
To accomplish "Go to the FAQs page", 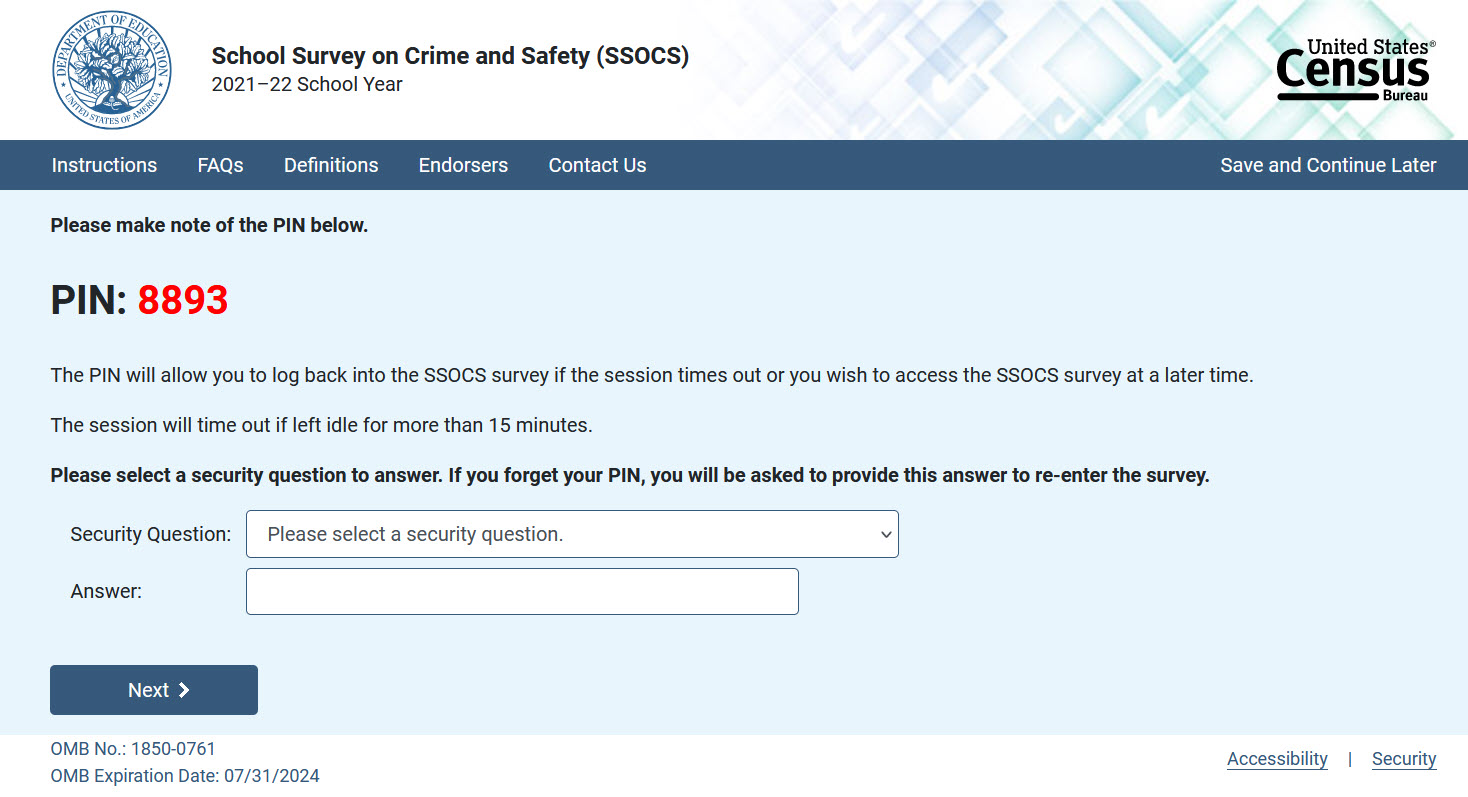I will tap(220, 165).
